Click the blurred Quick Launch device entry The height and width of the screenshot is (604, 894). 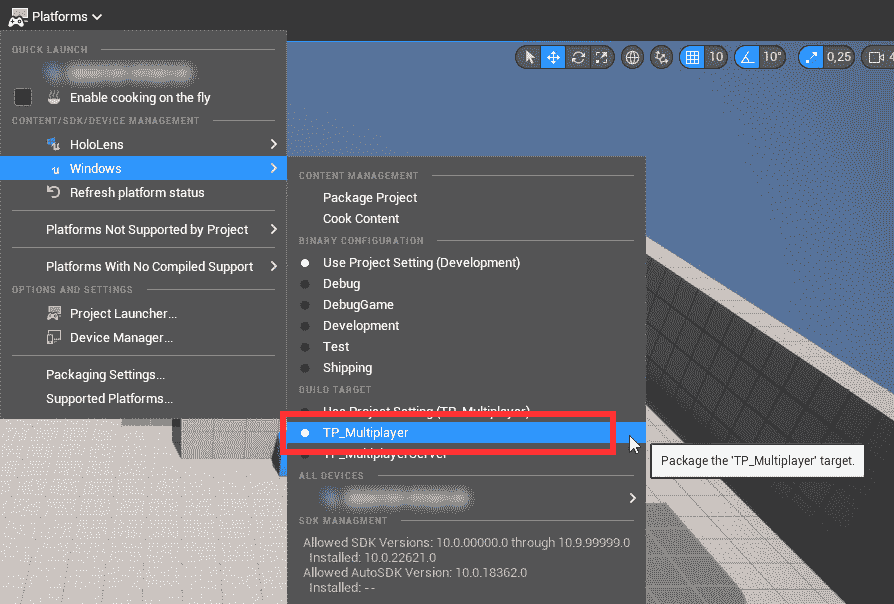[x=120, y=72]
